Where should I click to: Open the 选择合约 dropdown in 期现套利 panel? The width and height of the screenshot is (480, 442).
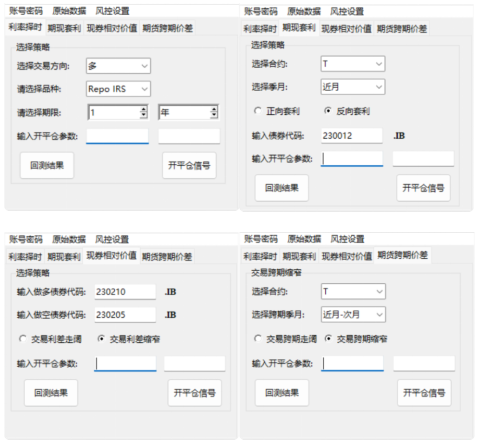[x=353, y=64]
